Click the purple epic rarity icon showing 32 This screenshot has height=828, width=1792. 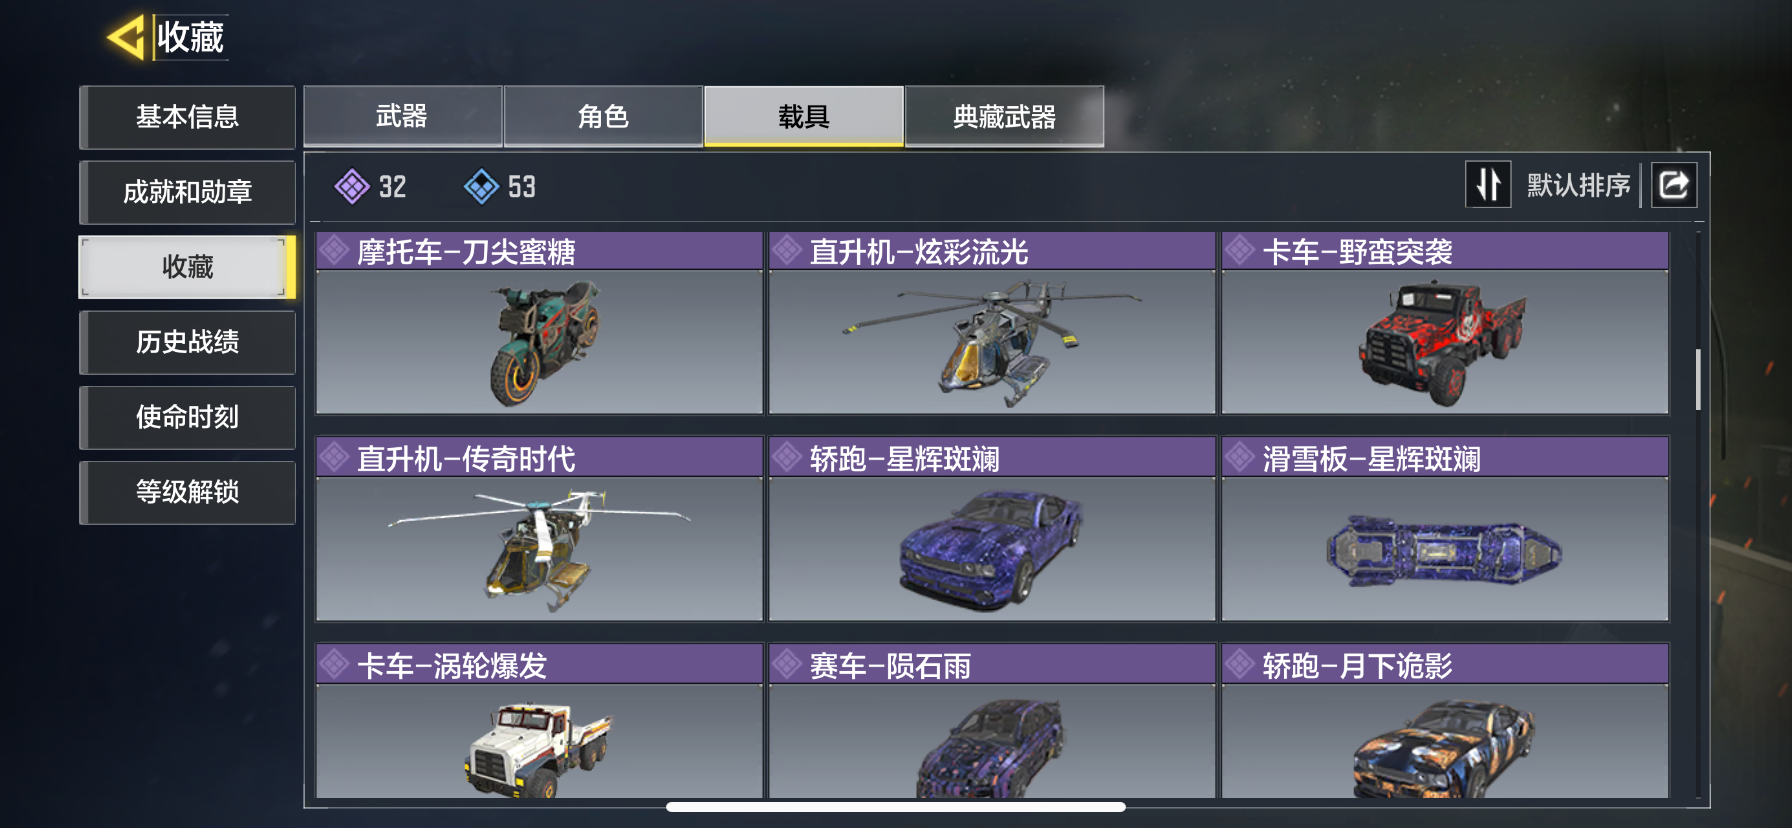tap(352, 186)
